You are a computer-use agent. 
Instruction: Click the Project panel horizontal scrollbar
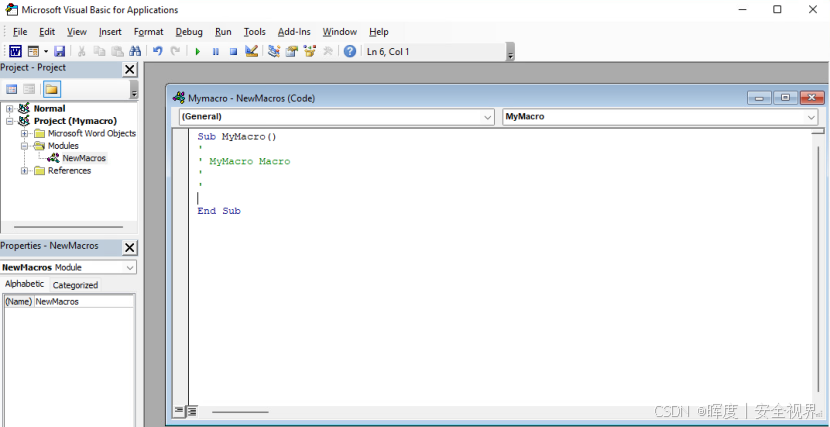tap(68, 228)
